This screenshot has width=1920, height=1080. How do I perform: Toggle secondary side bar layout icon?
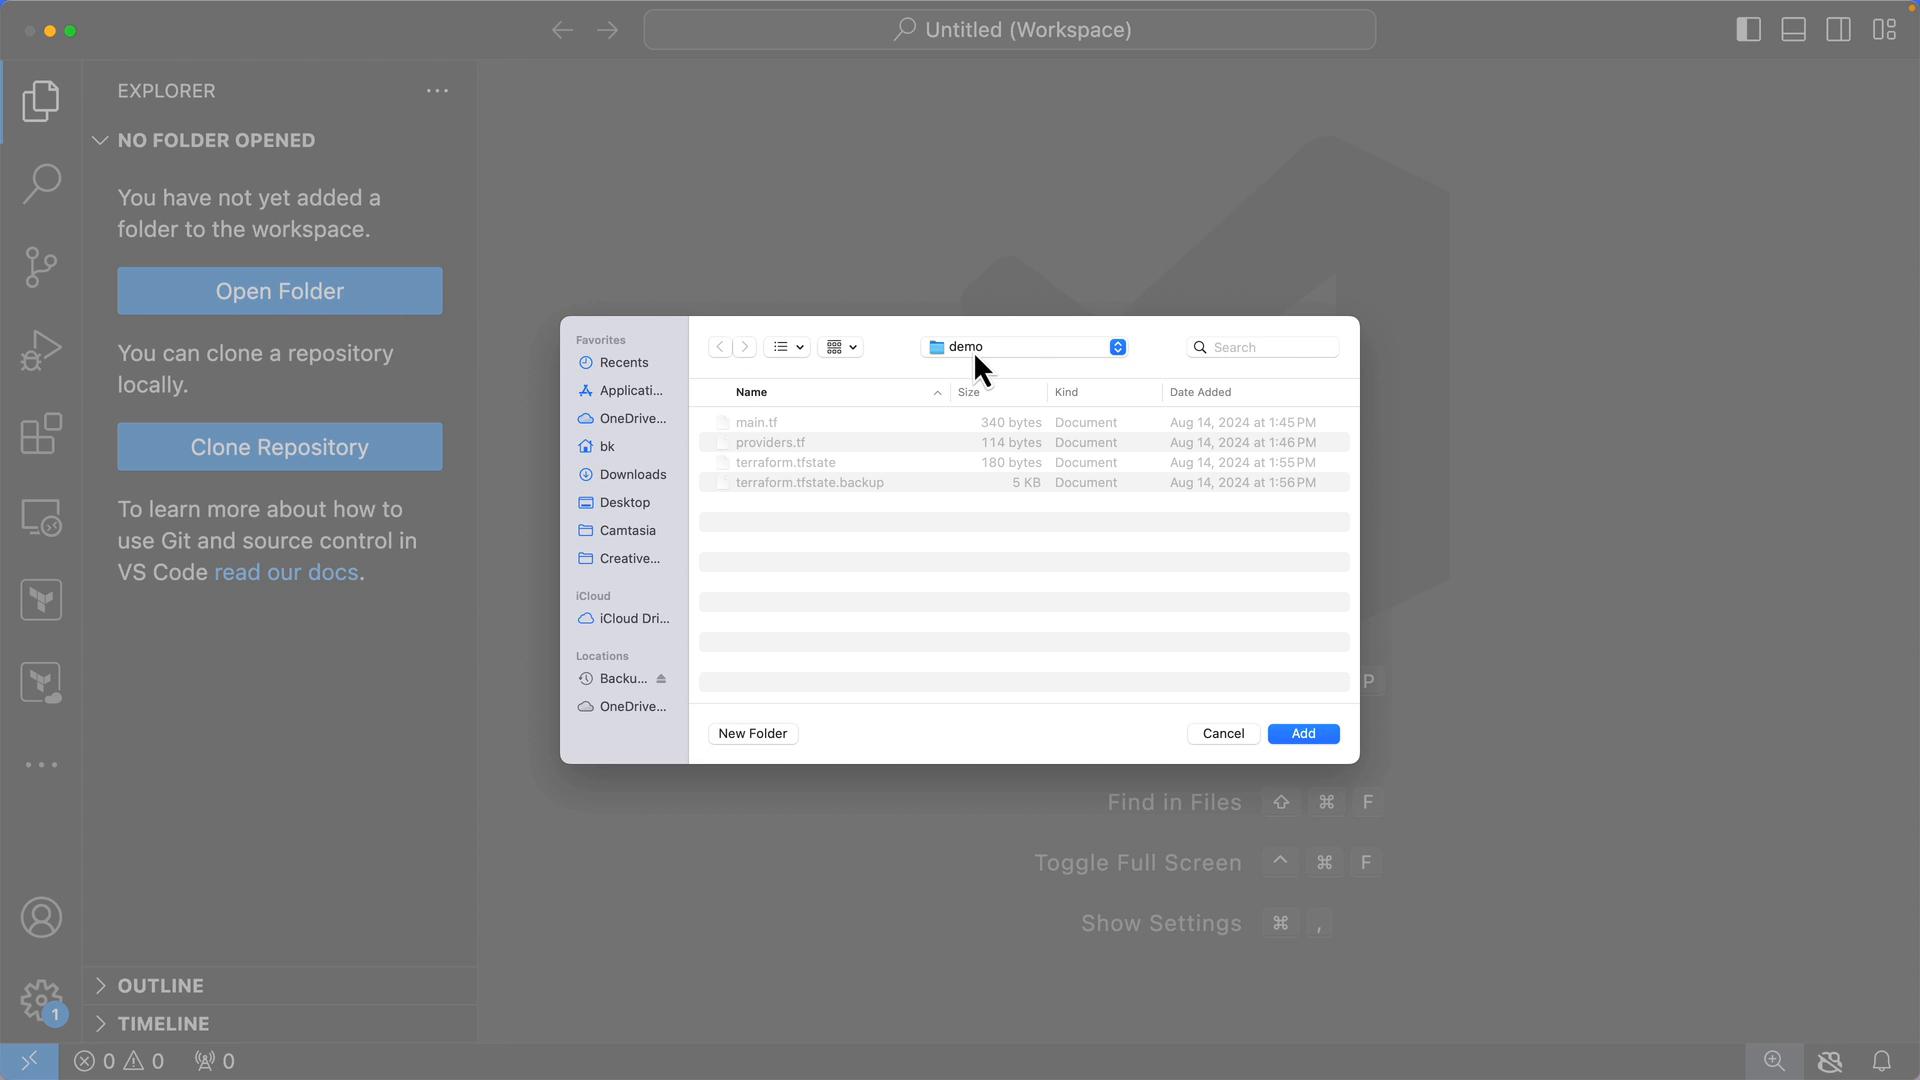1838,30
